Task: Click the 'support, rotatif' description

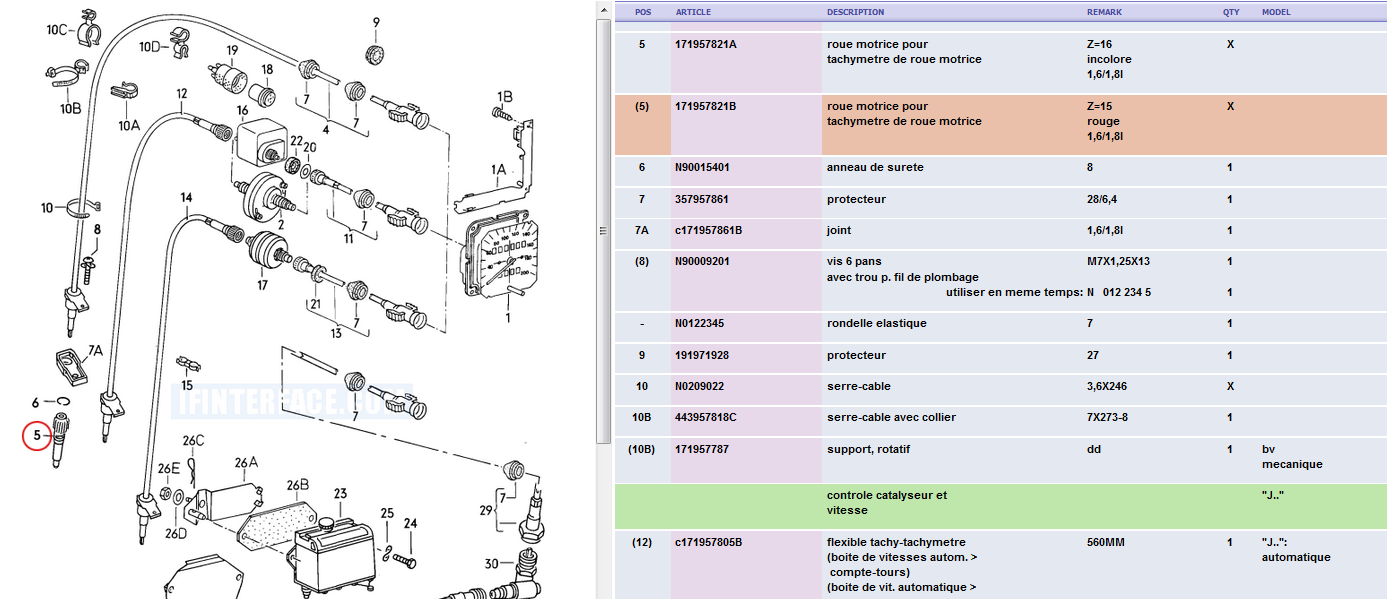Action: (x=869, y=450)
